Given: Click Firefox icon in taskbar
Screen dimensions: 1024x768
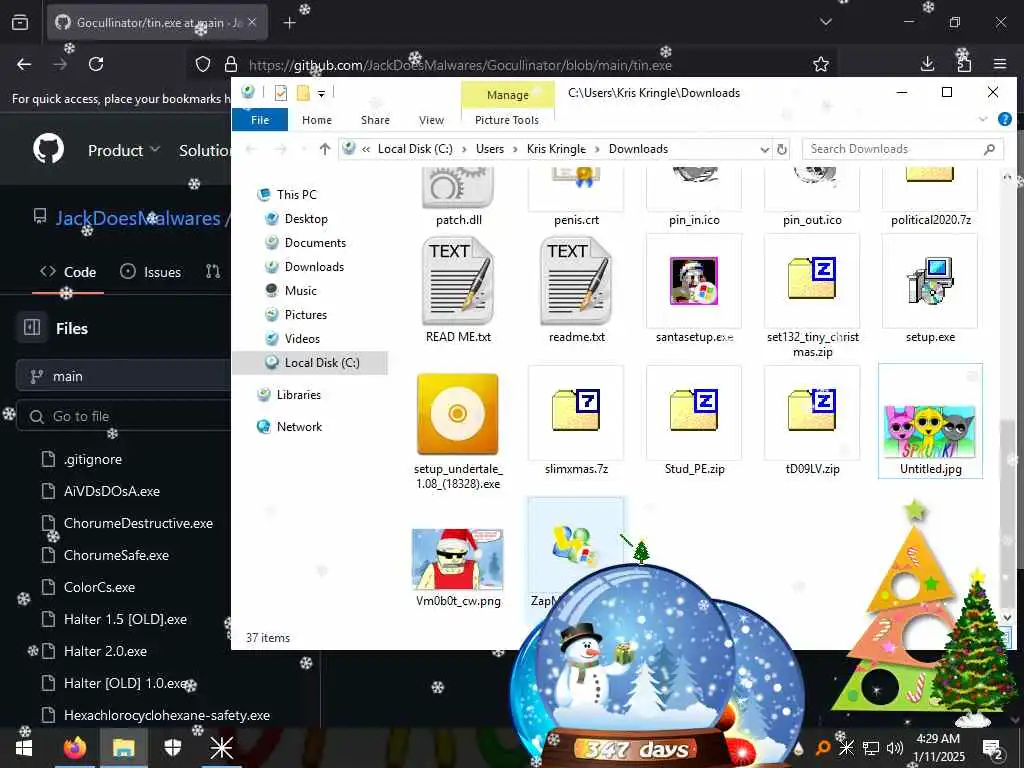Looking at the screenshot, I should (x=75, y=748).
